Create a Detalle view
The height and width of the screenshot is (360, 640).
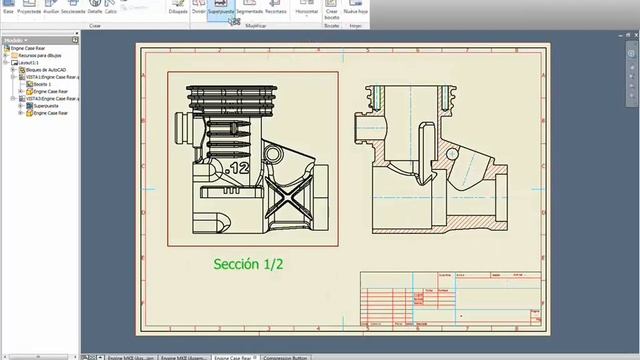(95, 7)
